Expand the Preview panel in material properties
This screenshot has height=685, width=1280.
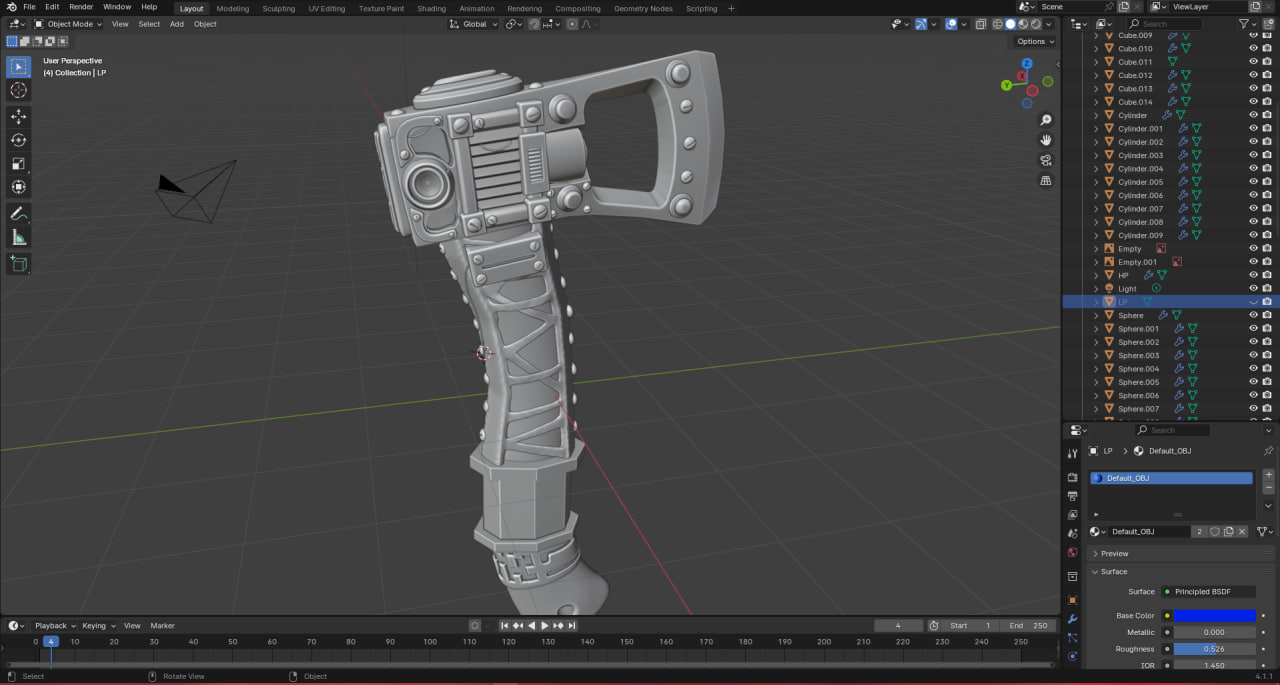click(x=1114, y=553)
